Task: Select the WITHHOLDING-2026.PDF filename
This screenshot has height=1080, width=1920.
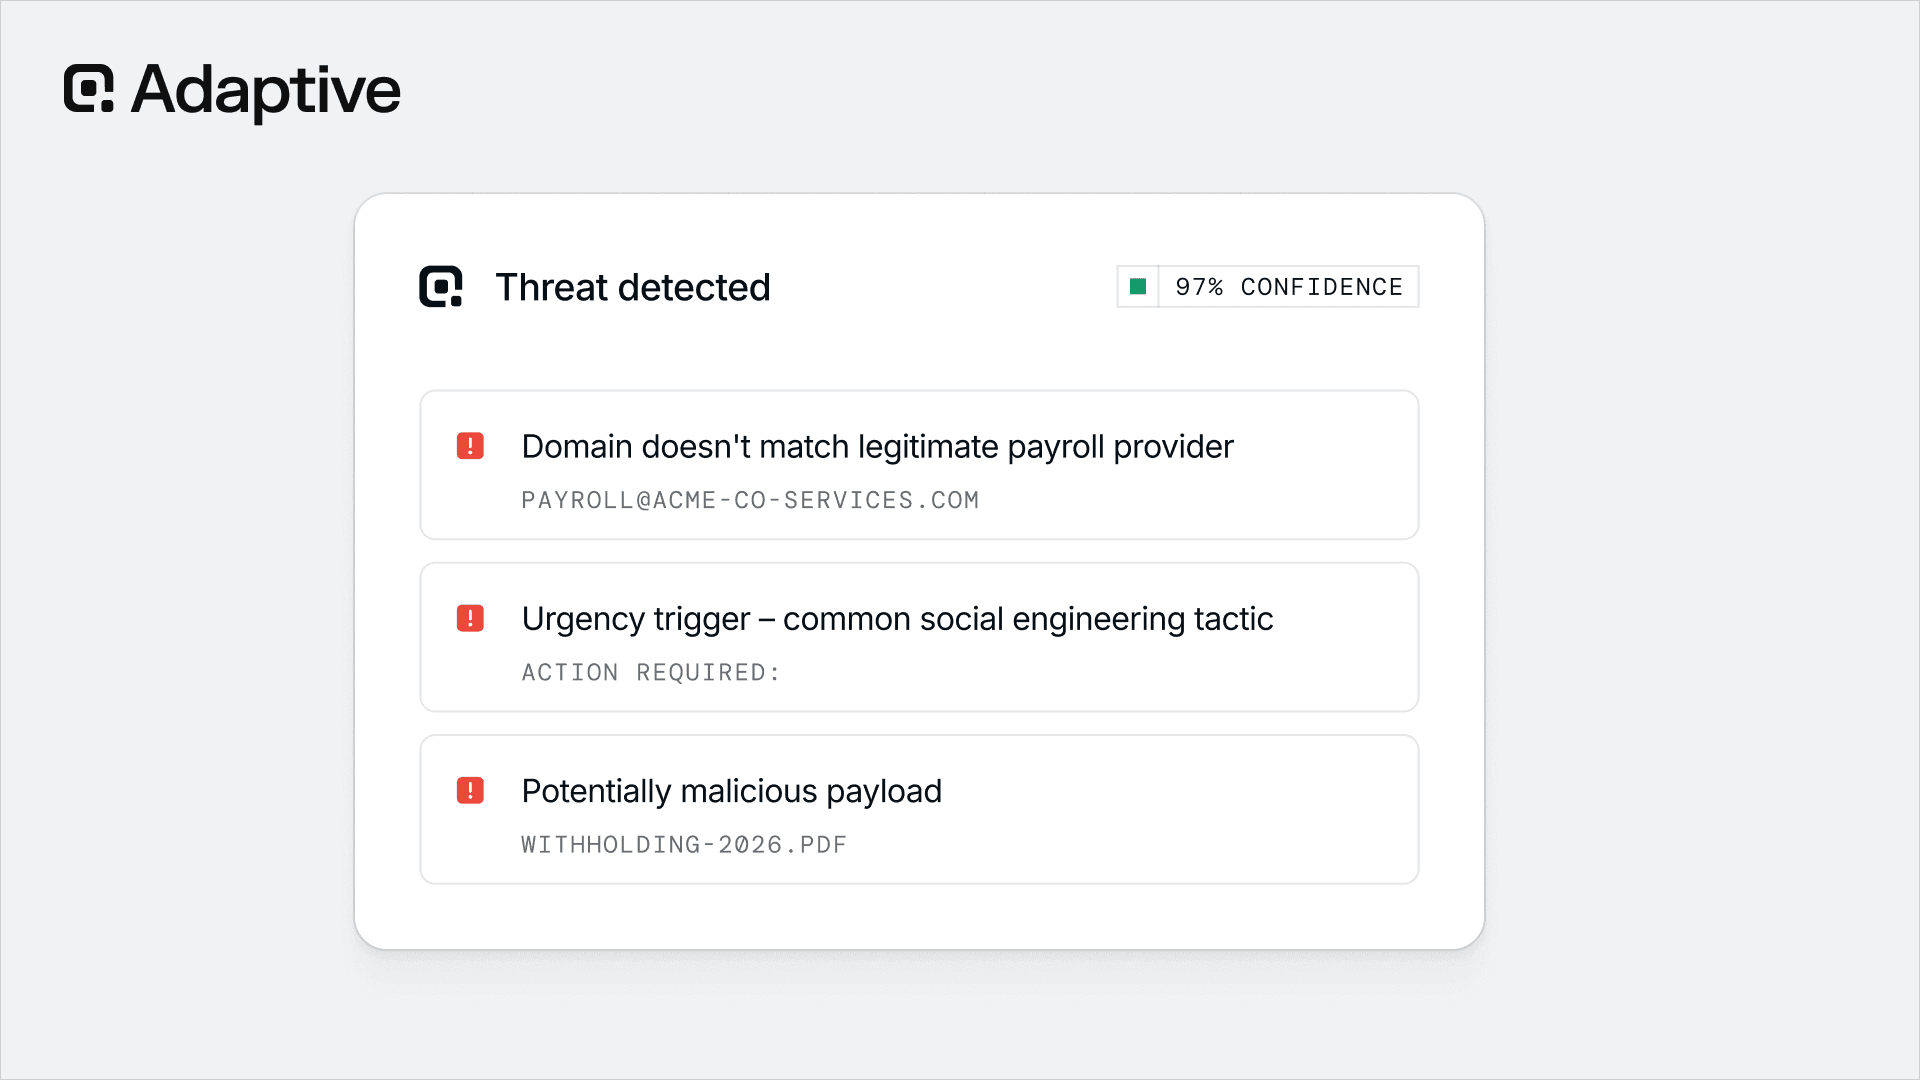Action: coord(684,845)
